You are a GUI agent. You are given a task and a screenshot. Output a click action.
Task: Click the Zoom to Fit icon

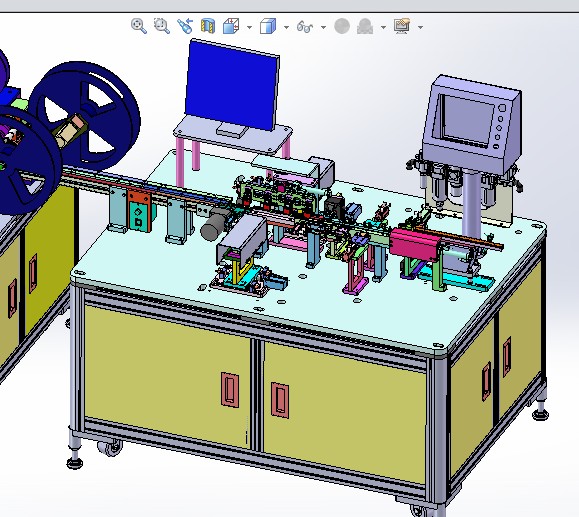(x=139, y=26)
